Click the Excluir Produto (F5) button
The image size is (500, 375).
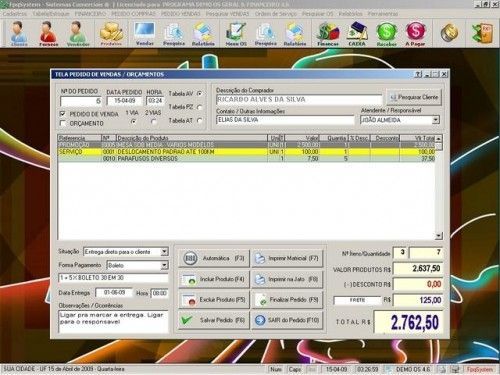[x=214, y=300]
